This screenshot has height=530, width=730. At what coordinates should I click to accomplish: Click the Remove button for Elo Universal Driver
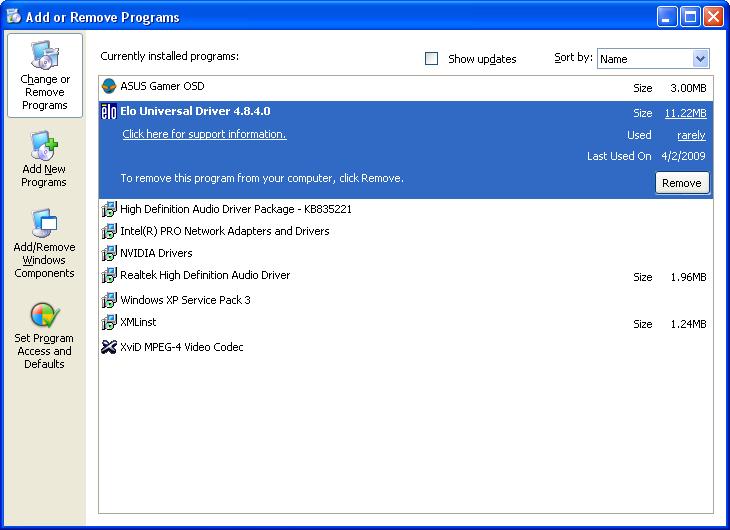pyautogui.click(x=682, y=183)
